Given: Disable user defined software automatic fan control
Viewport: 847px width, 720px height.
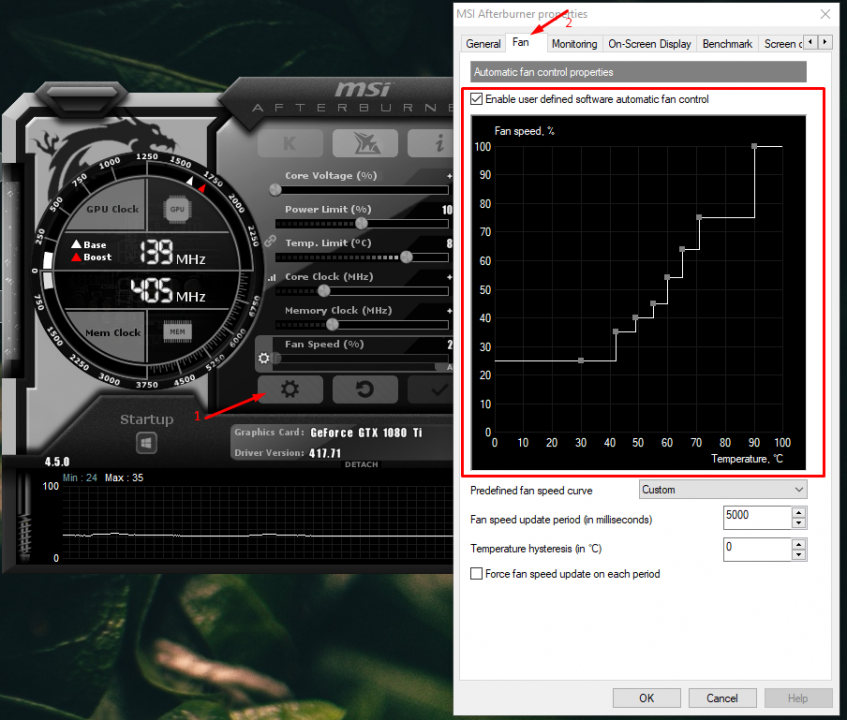Looking at the screenshot, I should pyautogui.click(x=476, y=99).
